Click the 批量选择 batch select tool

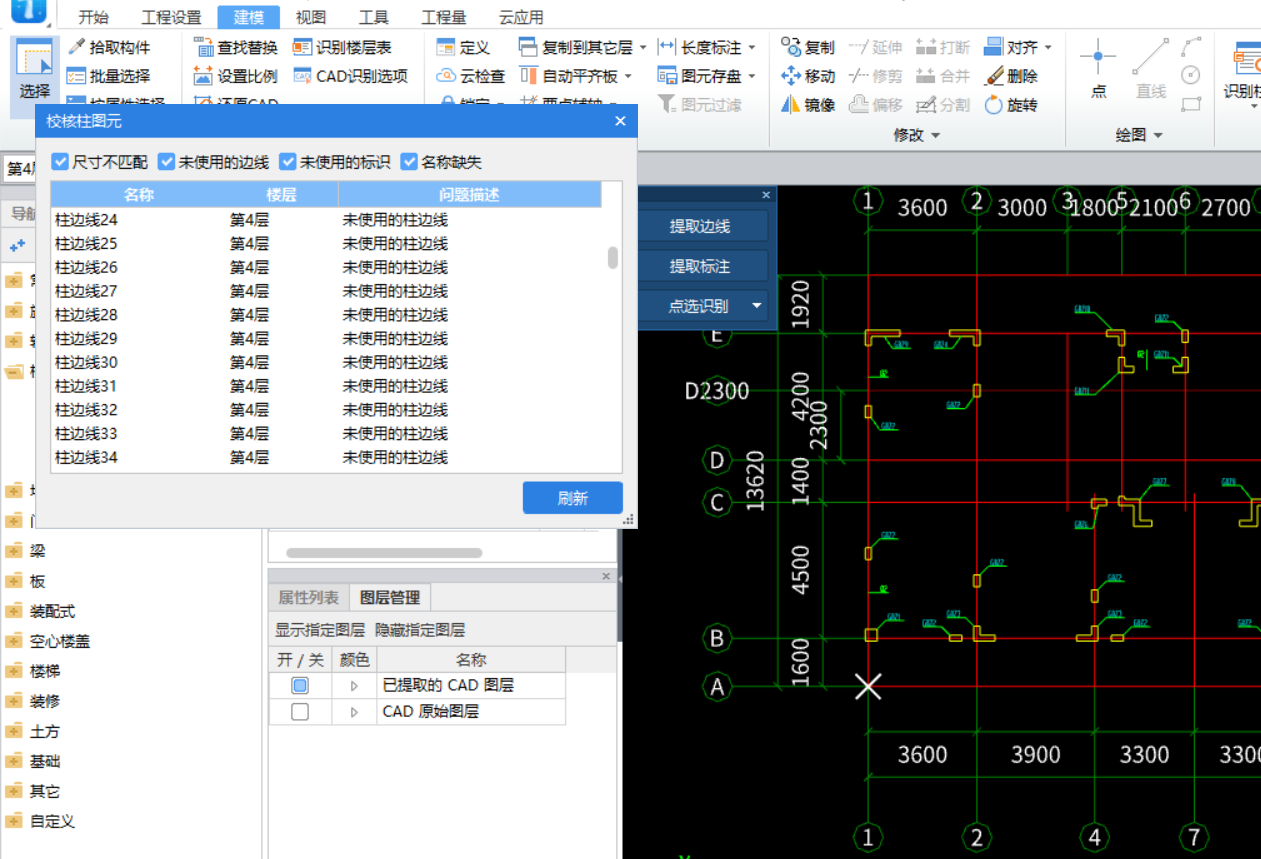[x=108, y=76]
